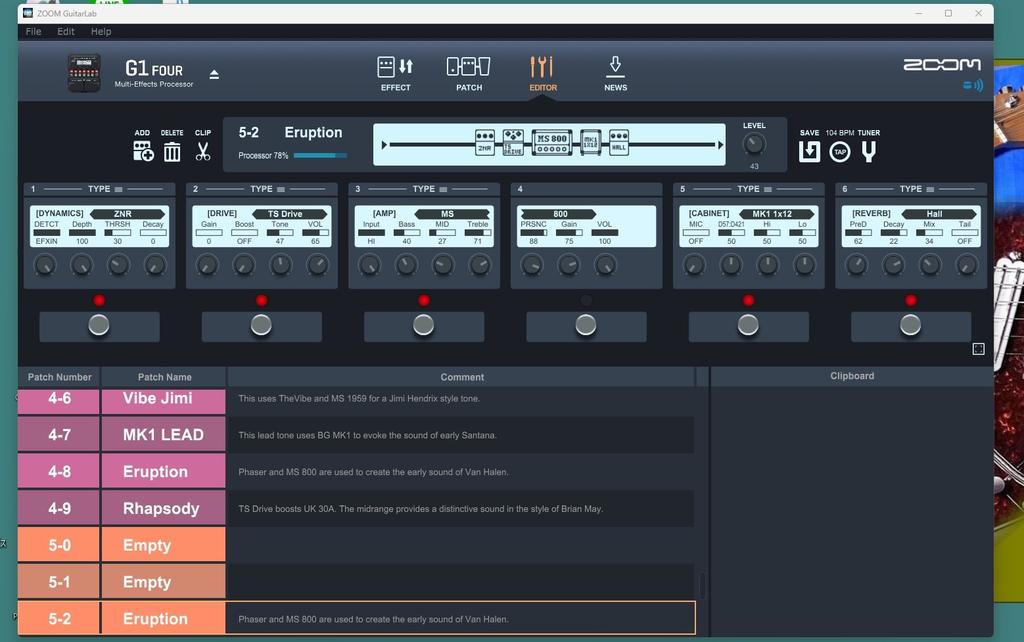Viewport: 1024px width, 642px height.
Task: Open the 800 amp model selector in slot 4
Action: point(558,214)
